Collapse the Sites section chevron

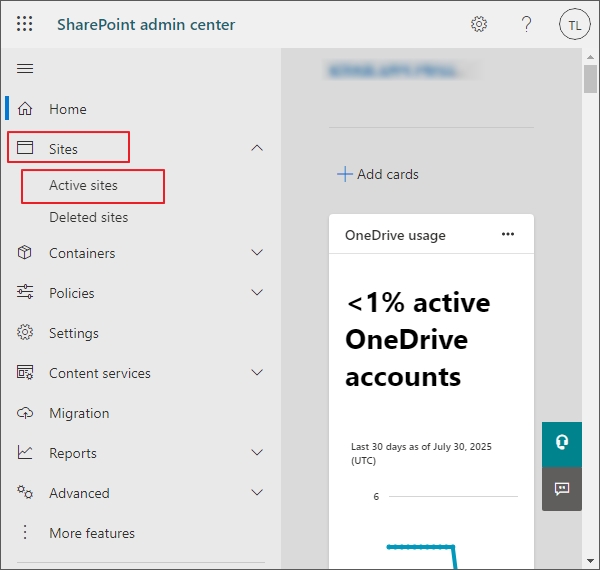[257, 148]
